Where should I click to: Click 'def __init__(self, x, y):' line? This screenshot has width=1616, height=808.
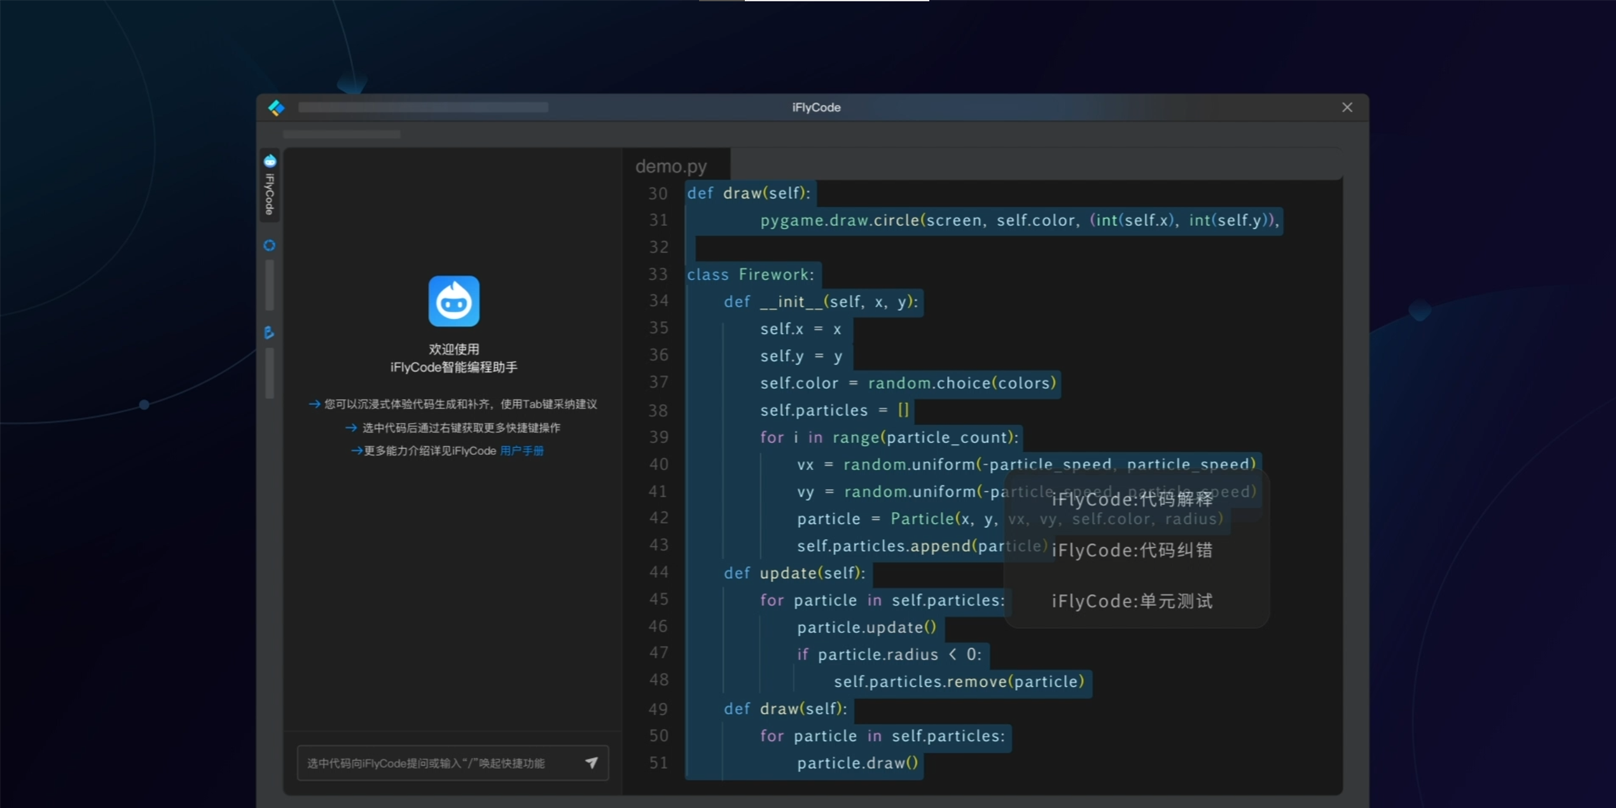[821, 301]
